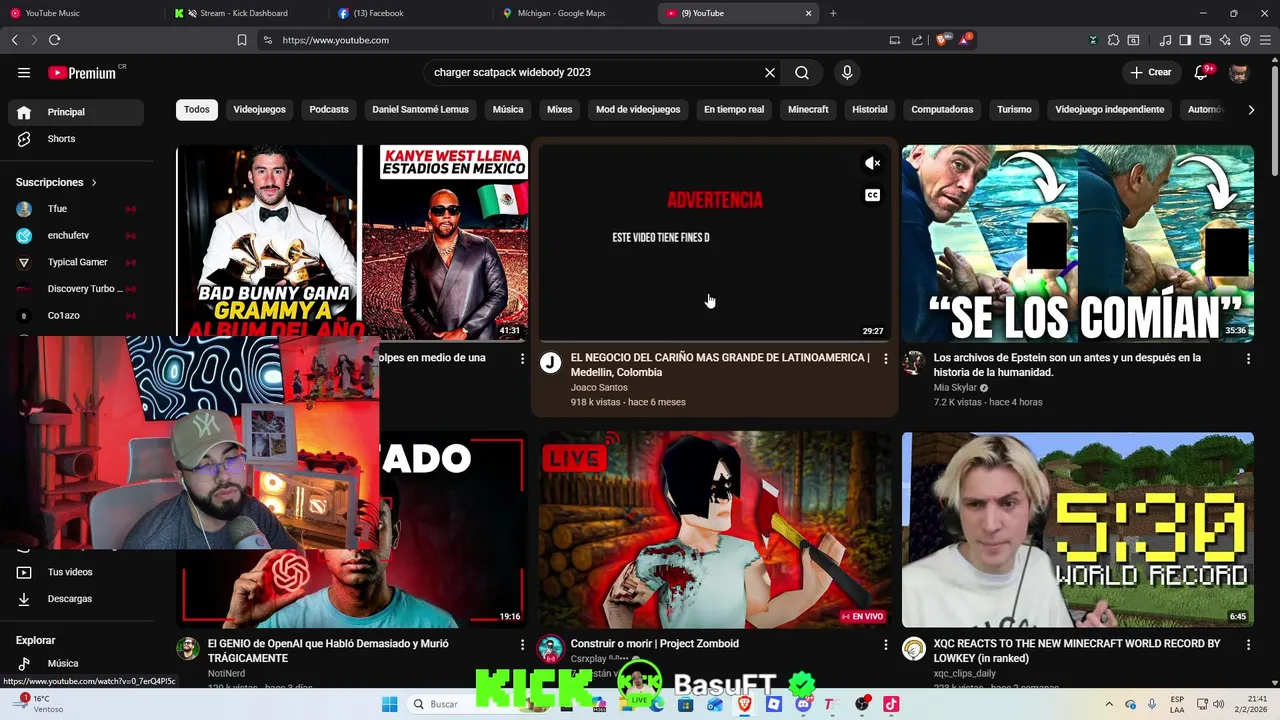The width and height of the screenshot is (1280, 720).
Task: Show hidden system tray icons
Action: tap(1108, 704)
